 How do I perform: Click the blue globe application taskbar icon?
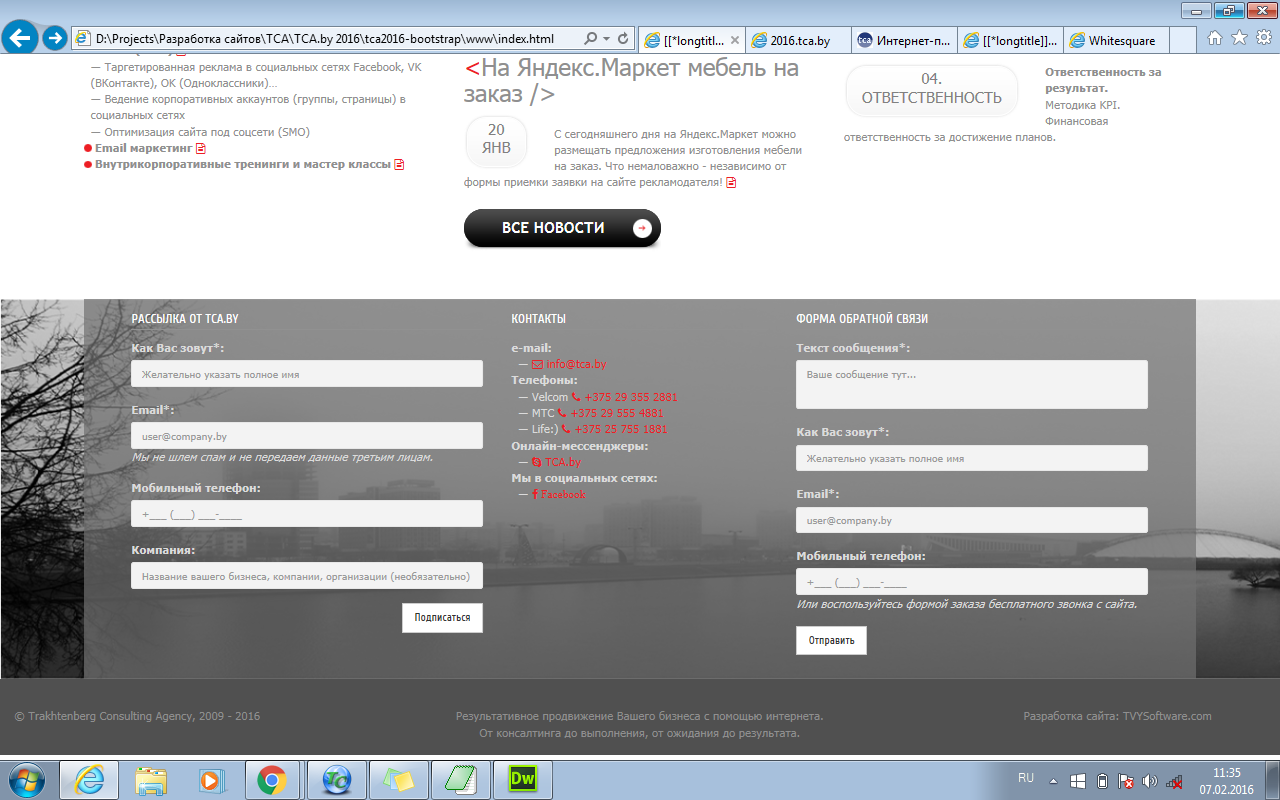336,780
